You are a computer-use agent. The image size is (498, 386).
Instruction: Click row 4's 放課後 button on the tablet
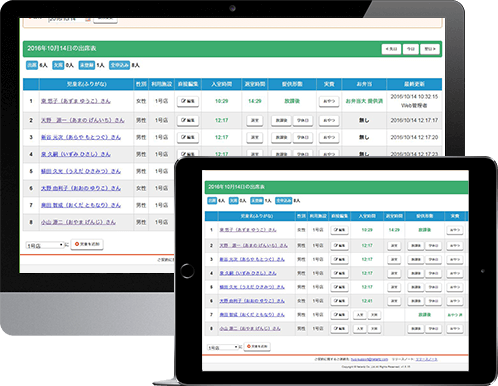[x=416, y=273]
